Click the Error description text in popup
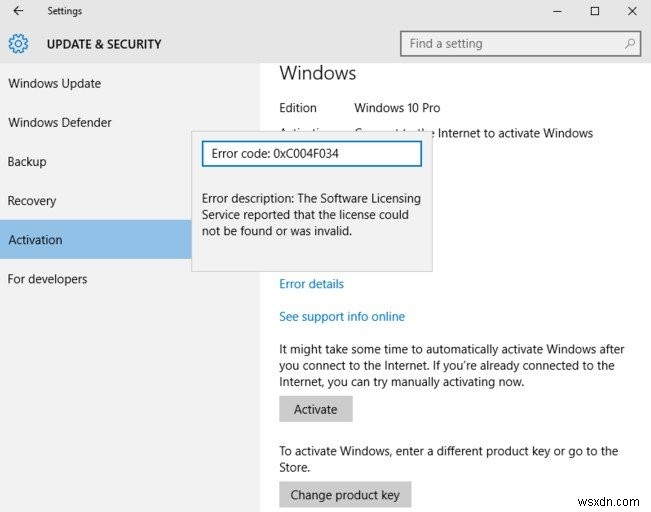This screenshot has width=651, height=512. click(311, 215)
